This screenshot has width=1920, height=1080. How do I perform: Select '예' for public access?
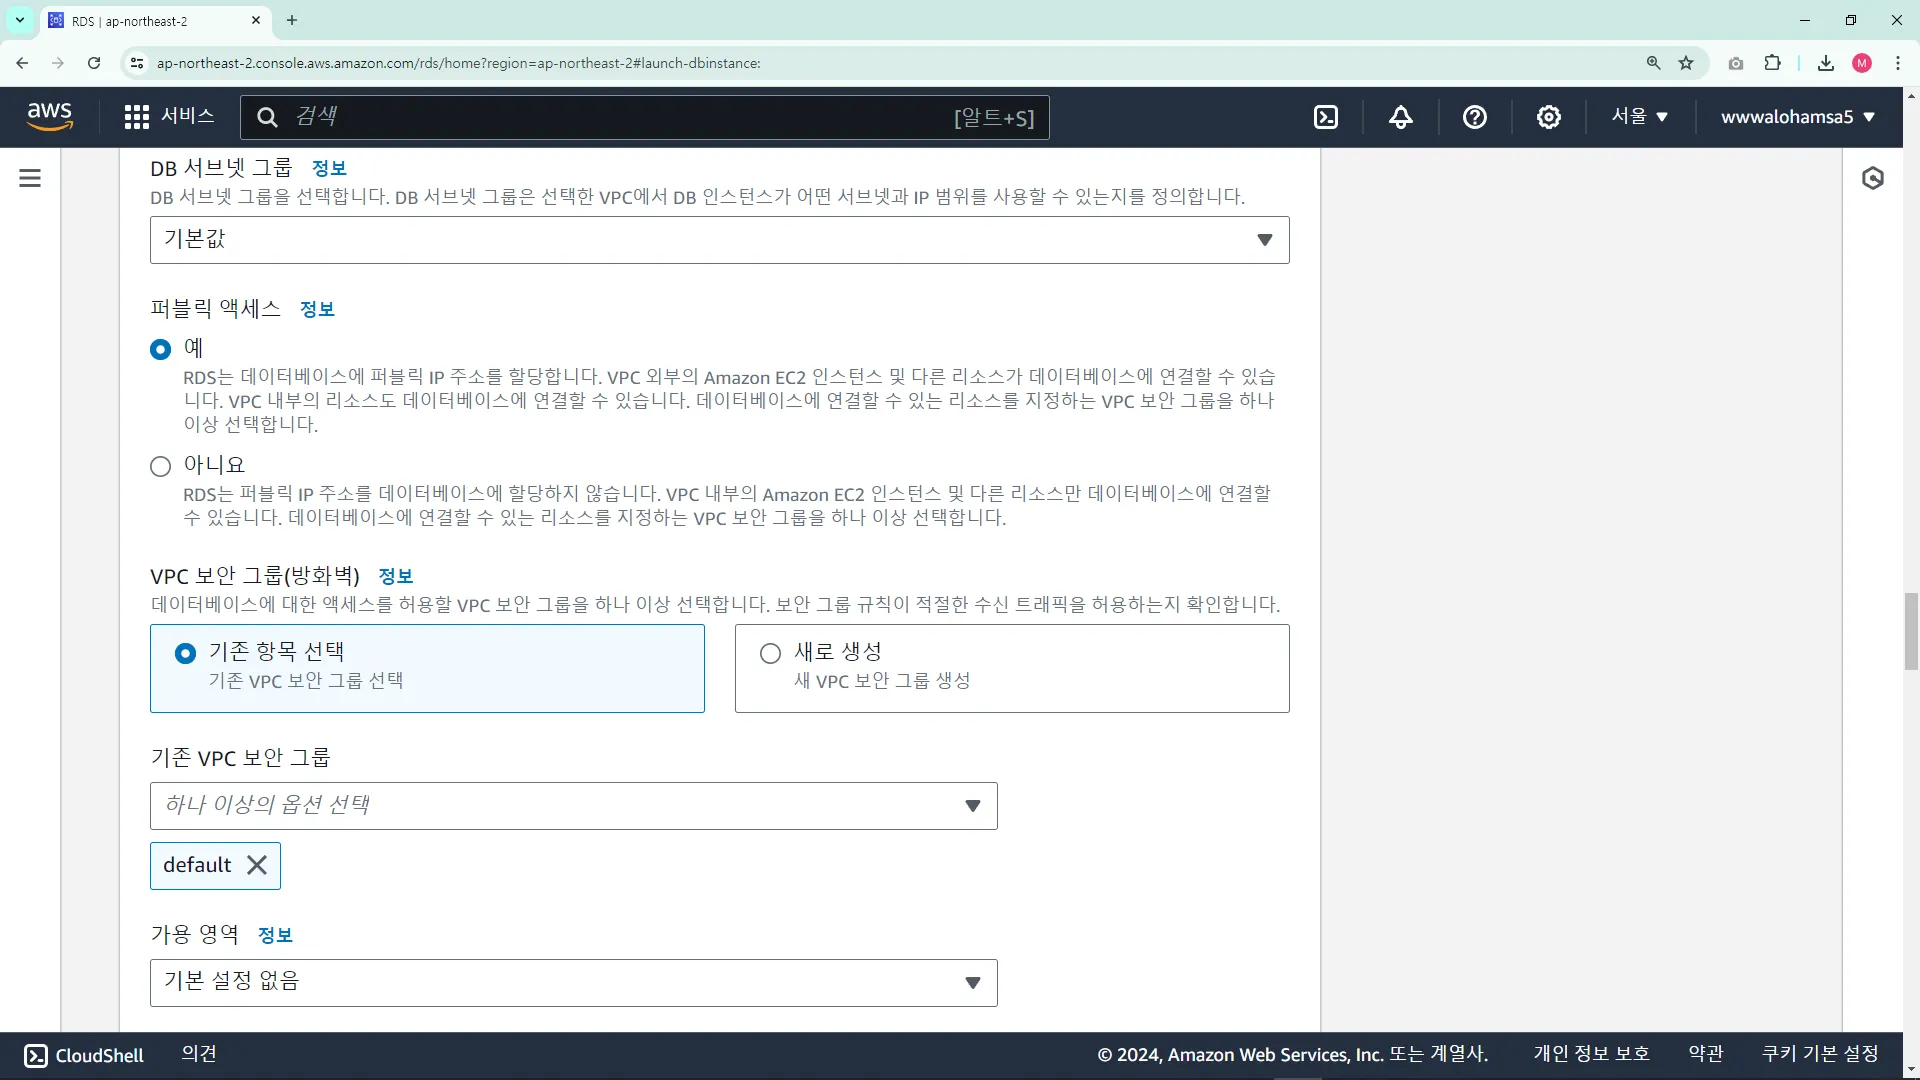(160, 349)
